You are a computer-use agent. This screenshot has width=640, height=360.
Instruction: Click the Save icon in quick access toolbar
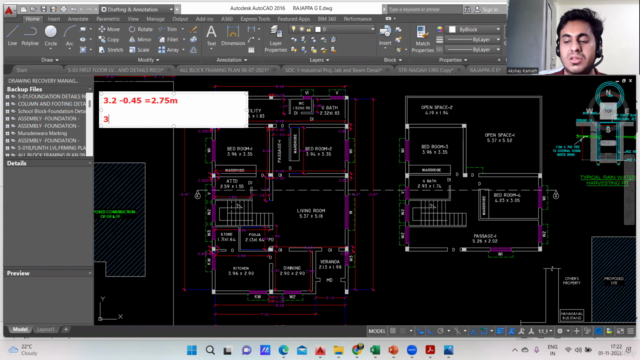44,9
